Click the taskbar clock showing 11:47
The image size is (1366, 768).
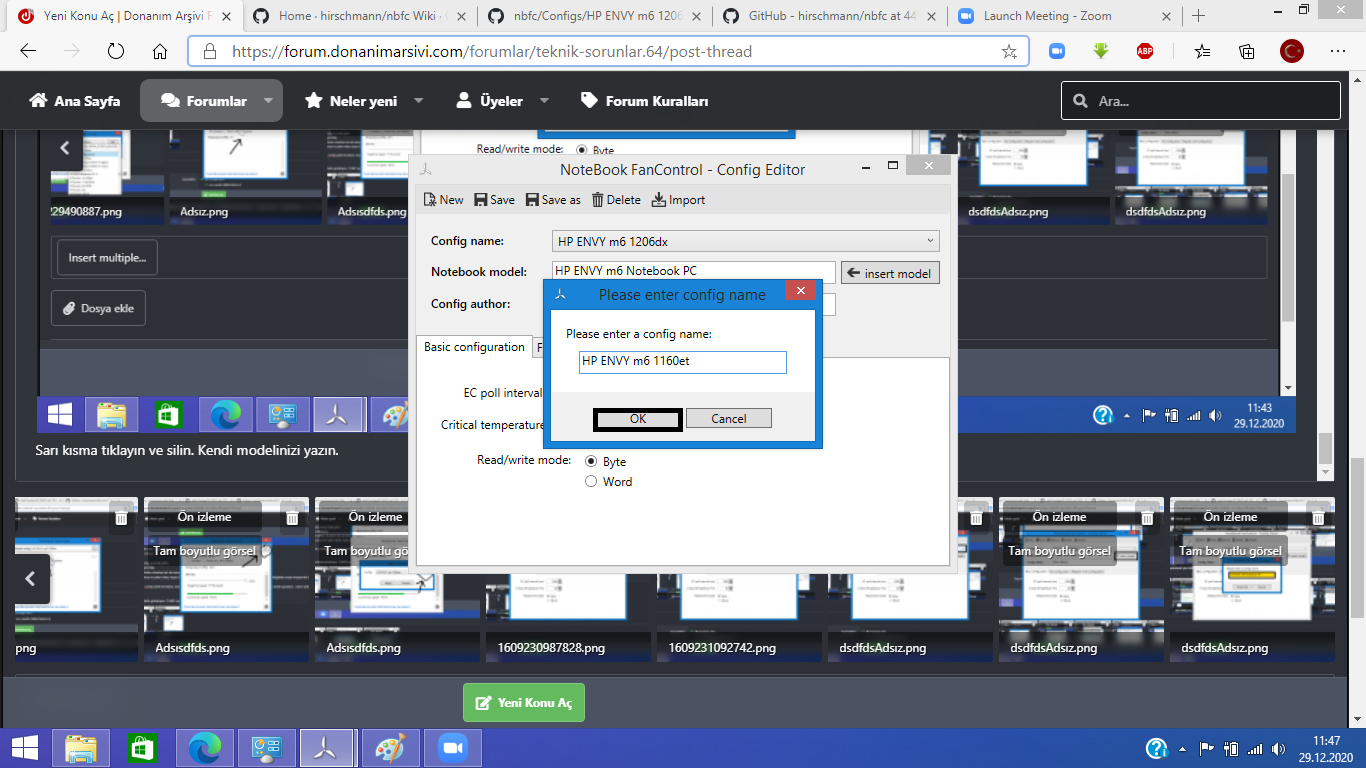(x=1326, y=748)
